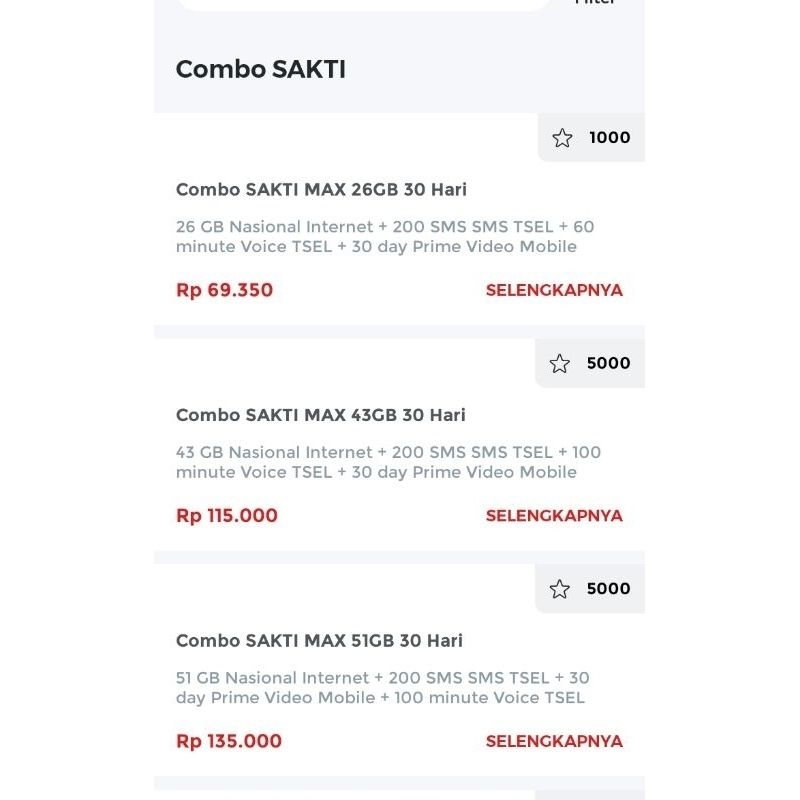The width and height of the screenshot is (800, 800).
Task: Tap the star icon on the 26GB package card
Action: (x=563, y=138)
